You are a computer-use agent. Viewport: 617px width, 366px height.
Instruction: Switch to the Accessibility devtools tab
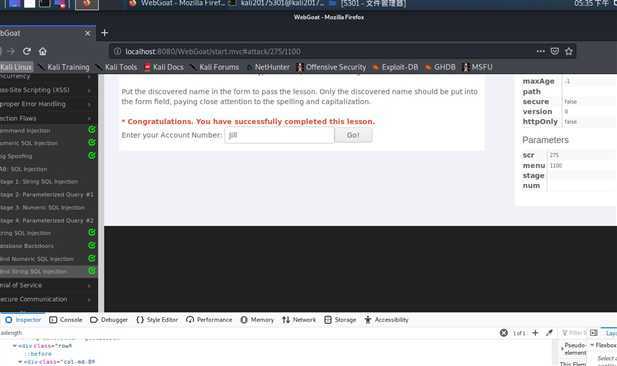click(386, 320)
